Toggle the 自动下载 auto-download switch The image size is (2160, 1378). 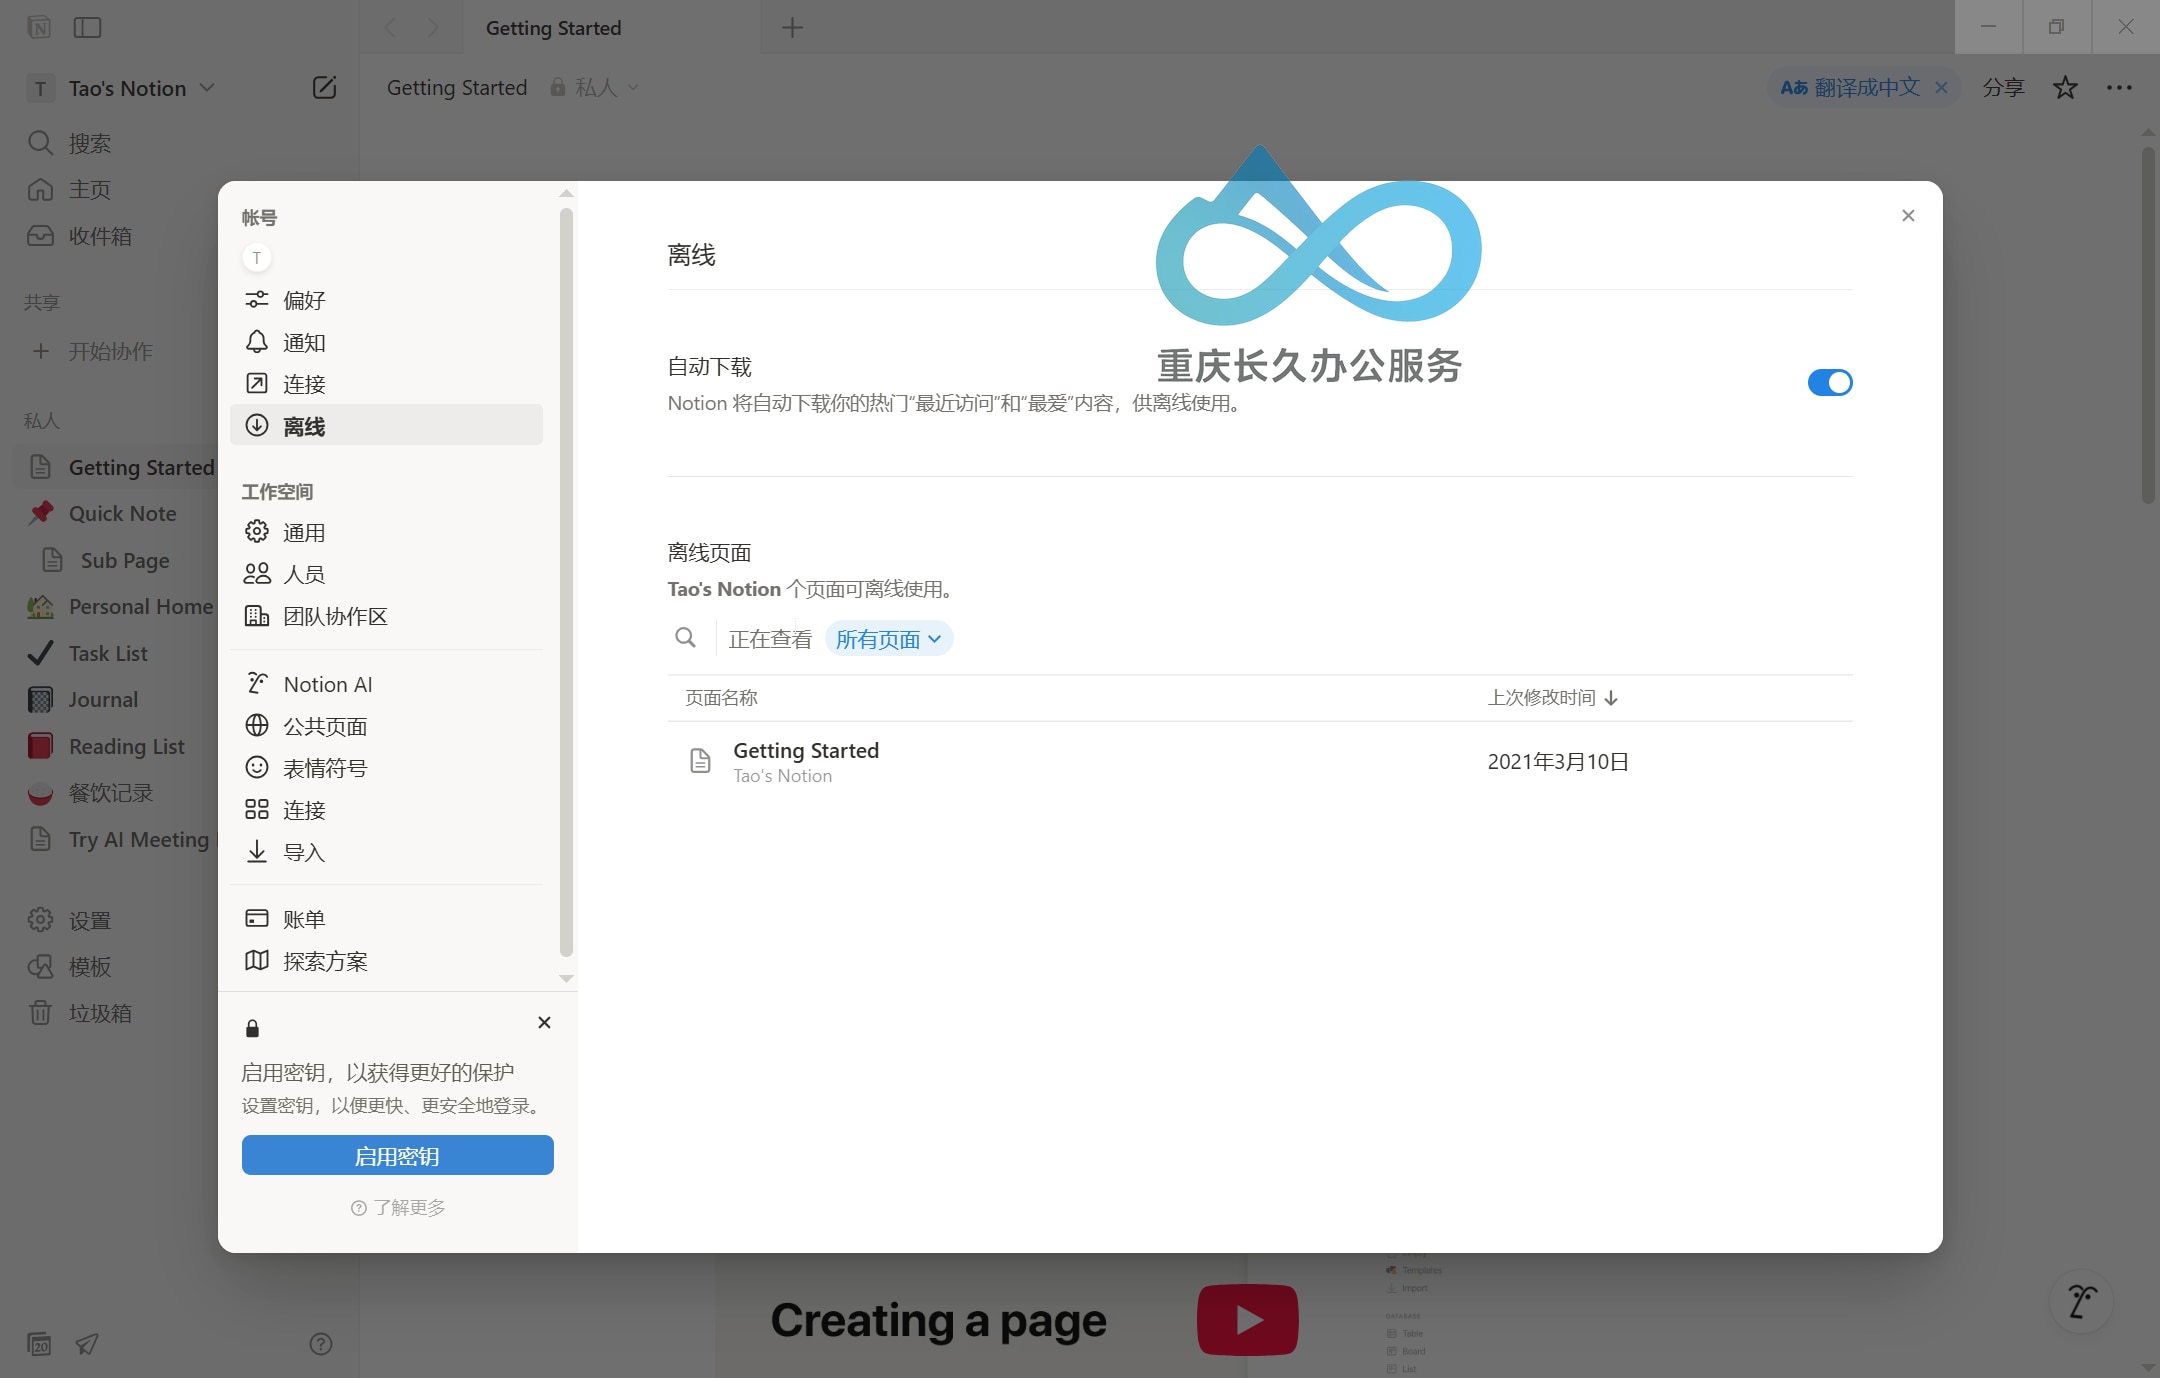coord(1829,383)
